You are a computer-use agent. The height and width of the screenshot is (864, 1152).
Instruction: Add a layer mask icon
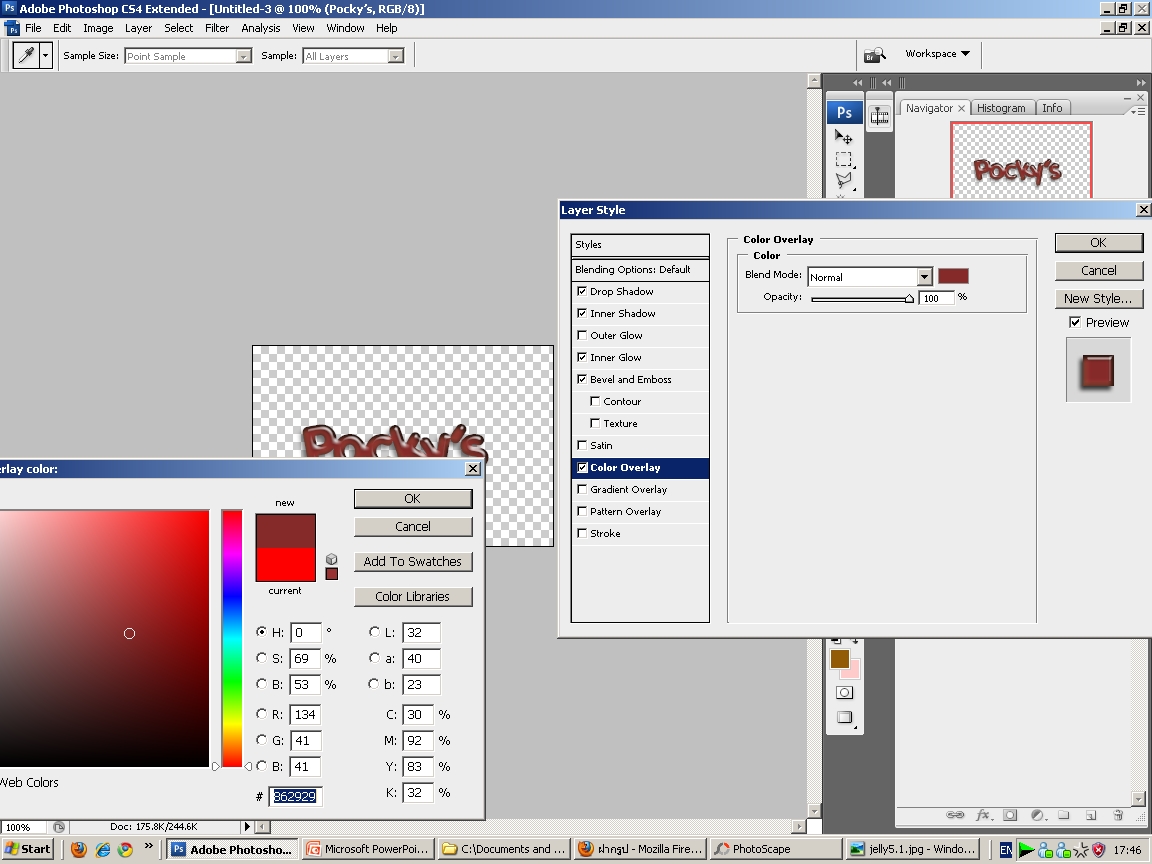[1010, 814]
